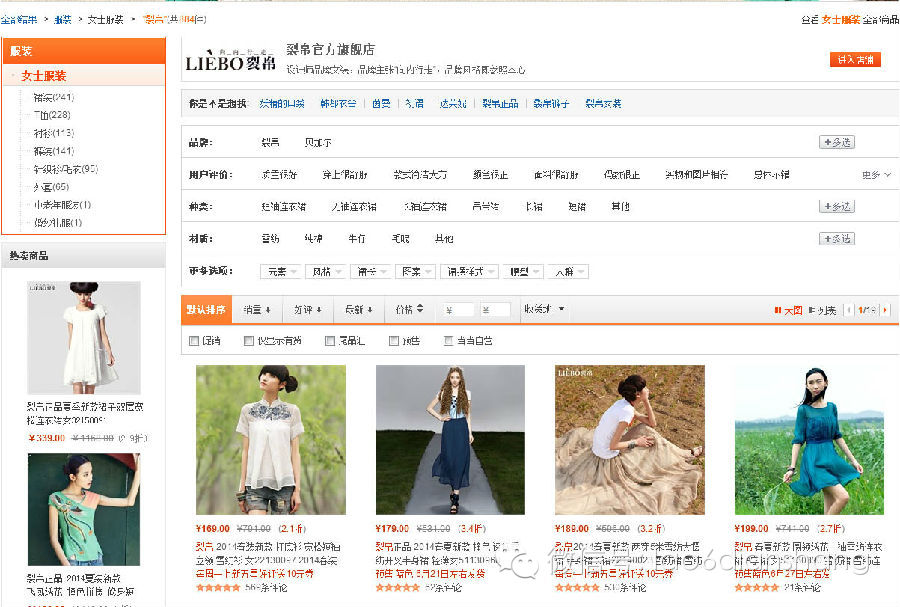Select the 衬衫(113) category
The width and height of the screenshot is (900, 607).
point(54,133)
